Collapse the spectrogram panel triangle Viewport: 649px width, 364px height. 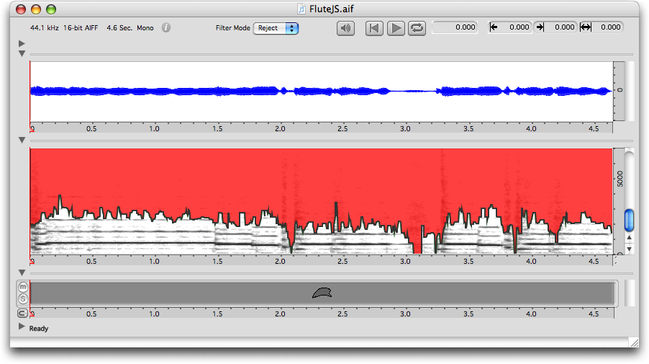tap(22, 140)
